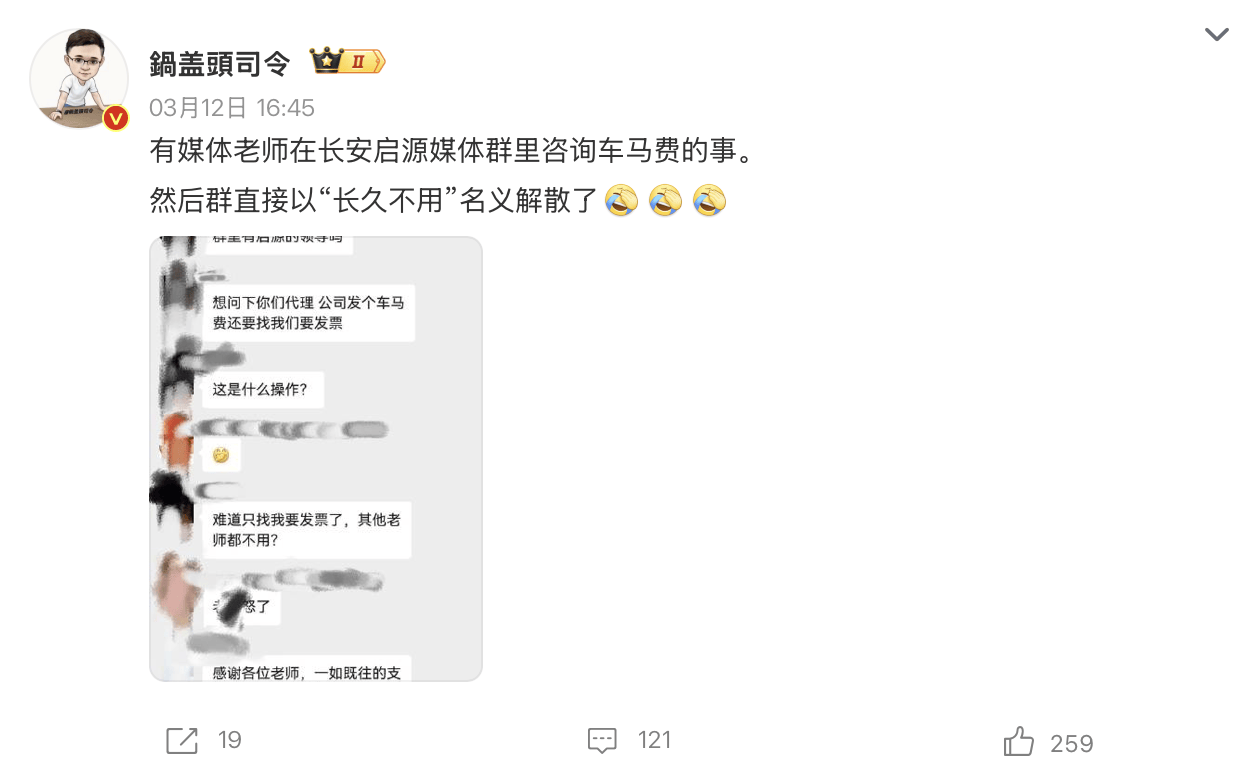Click first laughing-crying emoji after 解散了

click(x=622, y=201)
